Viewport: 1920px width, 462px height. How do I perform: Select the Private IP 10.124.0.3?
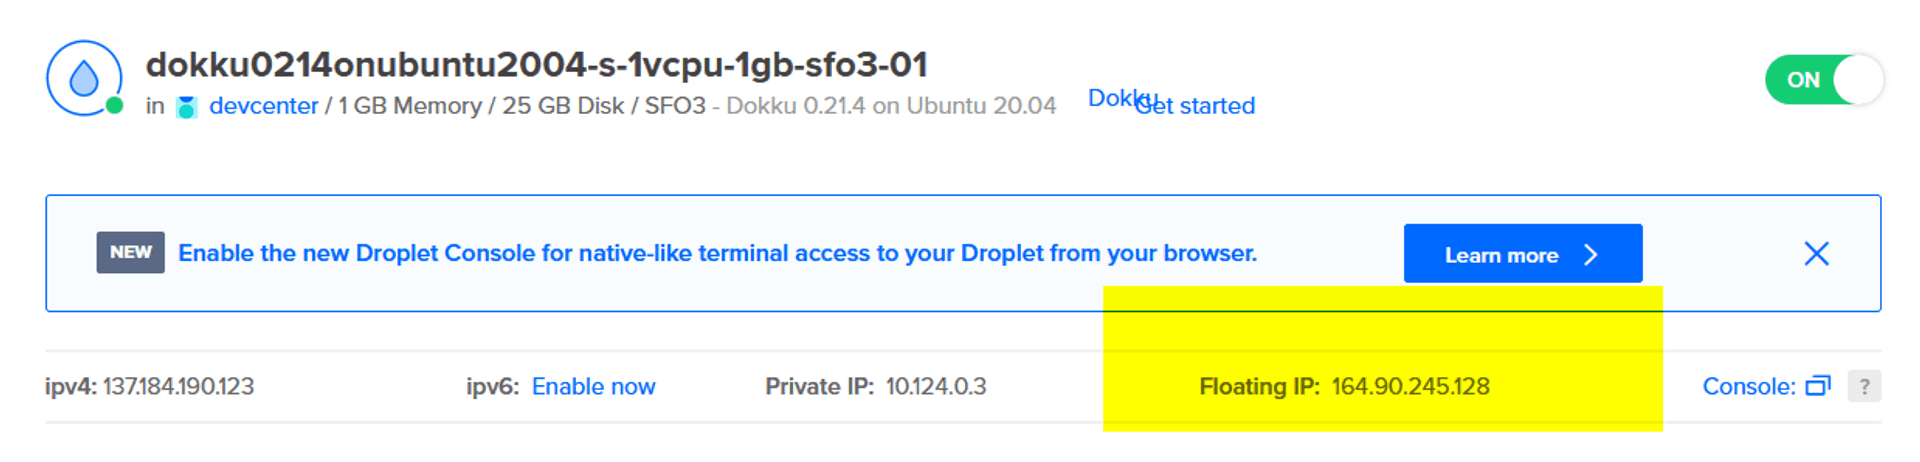click(x=935, y=387)
